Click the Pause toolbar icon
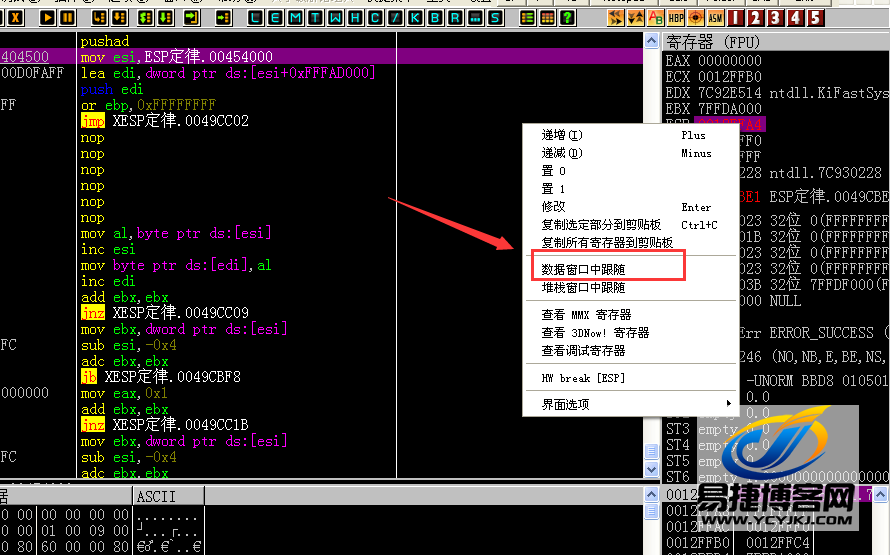 click(68, 18)
